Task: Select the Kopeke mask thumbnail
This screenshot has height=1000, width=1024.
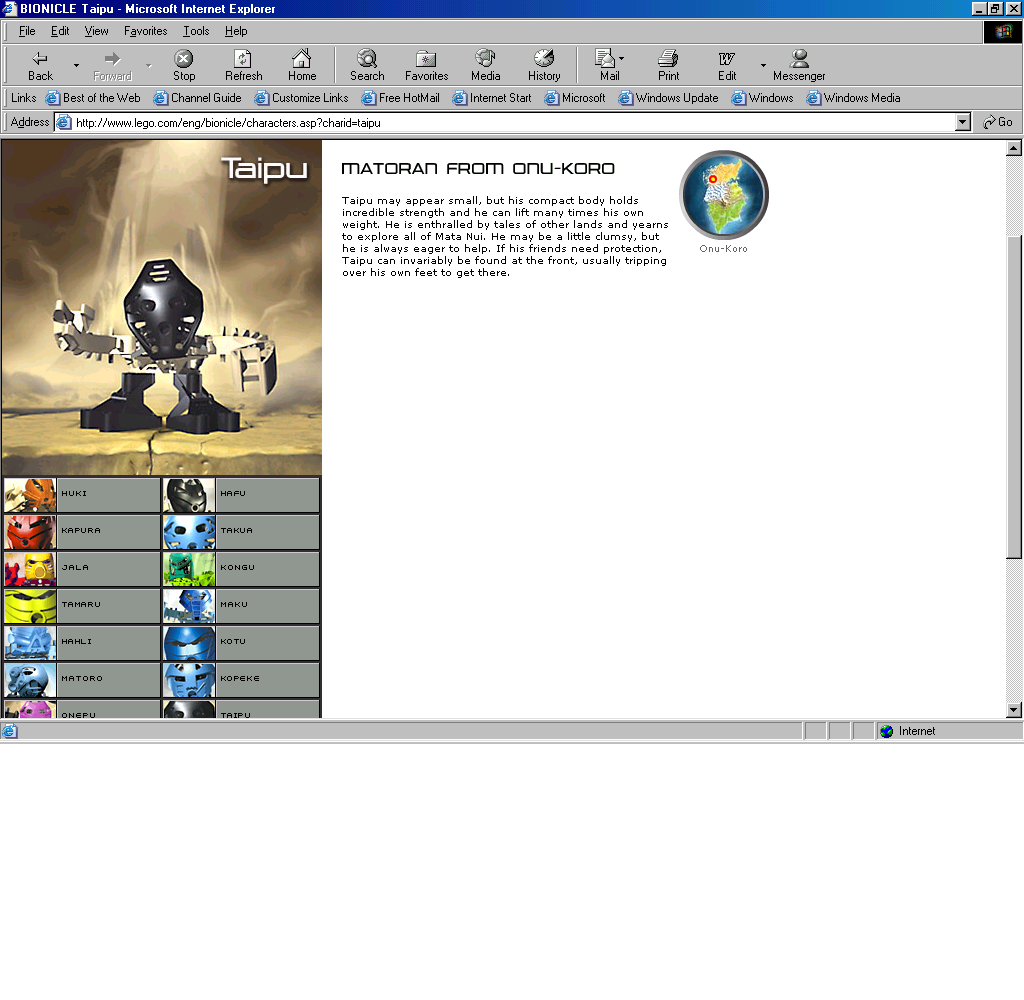Action: point(189,680)
